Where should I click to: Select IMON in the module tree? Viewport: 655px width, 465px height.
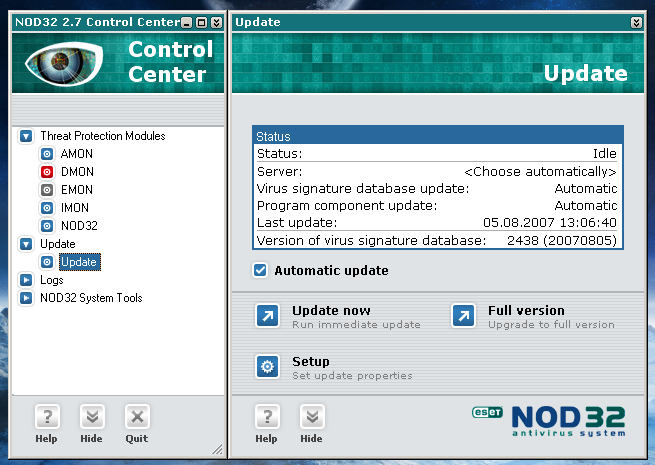pyautogui.click(x=75, y=208)
